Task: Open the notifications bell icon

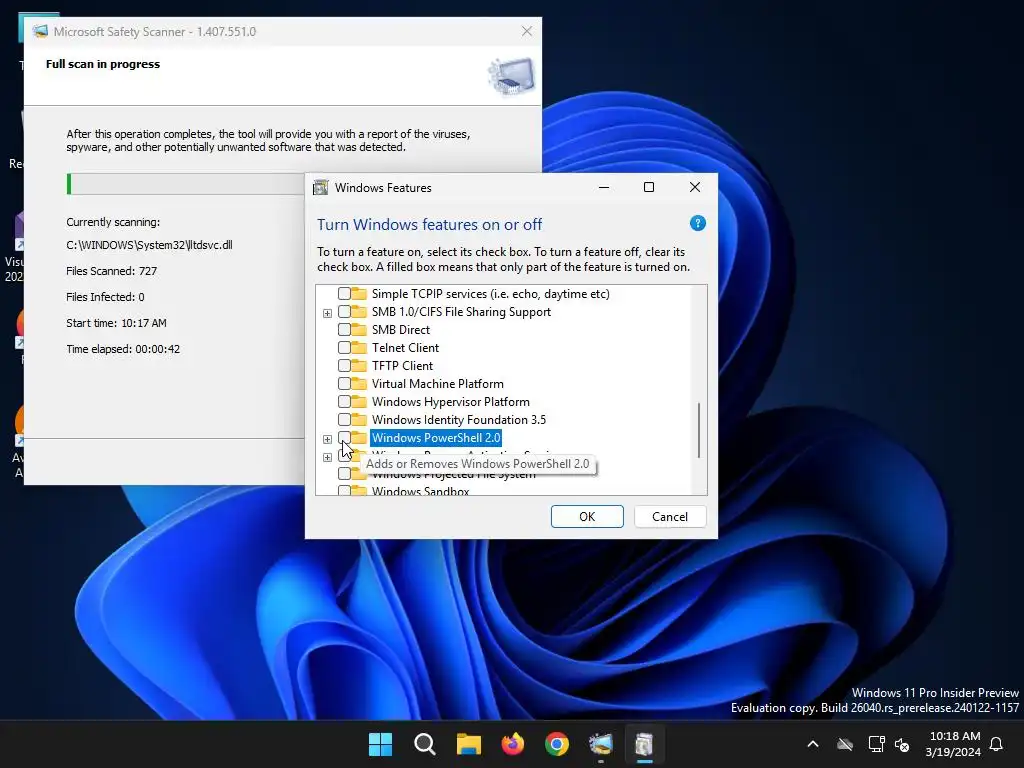Action: click(997, 744)
